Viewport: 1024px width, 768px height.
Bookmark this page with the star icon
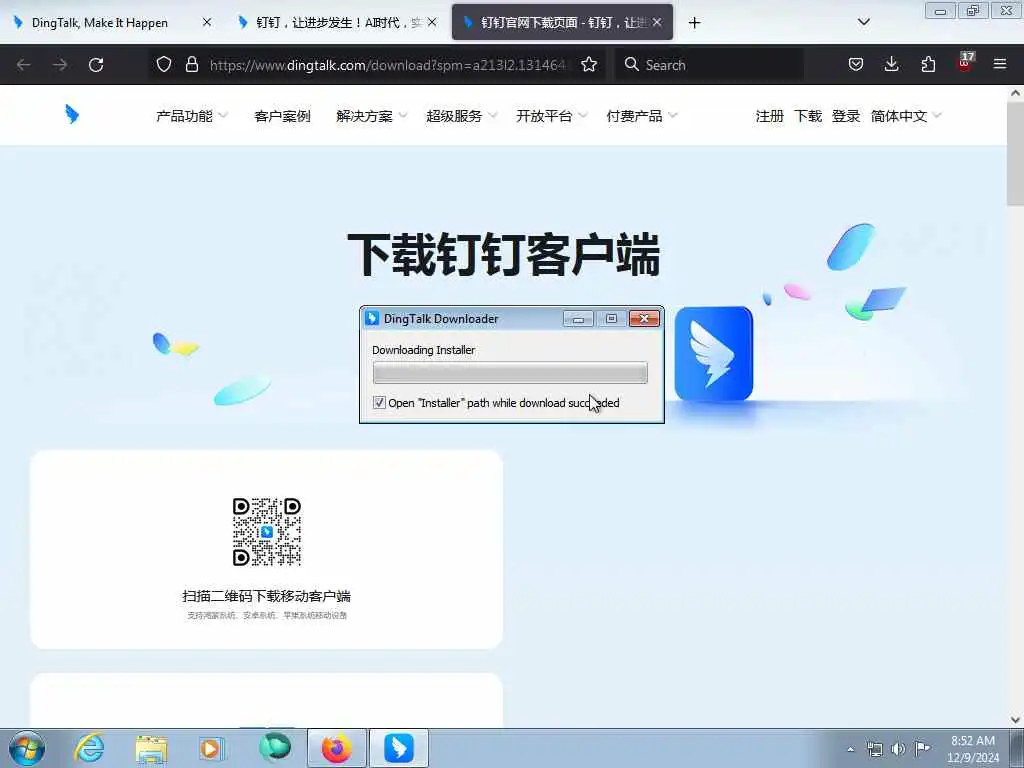(589, 64)
